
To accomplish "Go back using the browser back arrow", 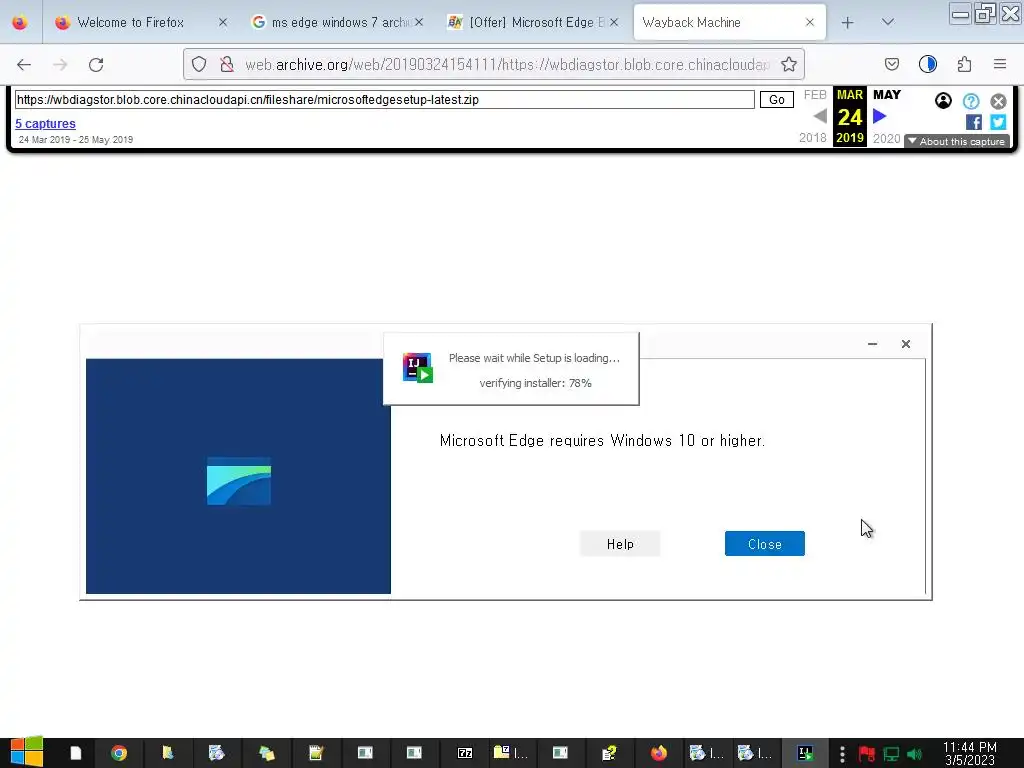I will point(24,64).
